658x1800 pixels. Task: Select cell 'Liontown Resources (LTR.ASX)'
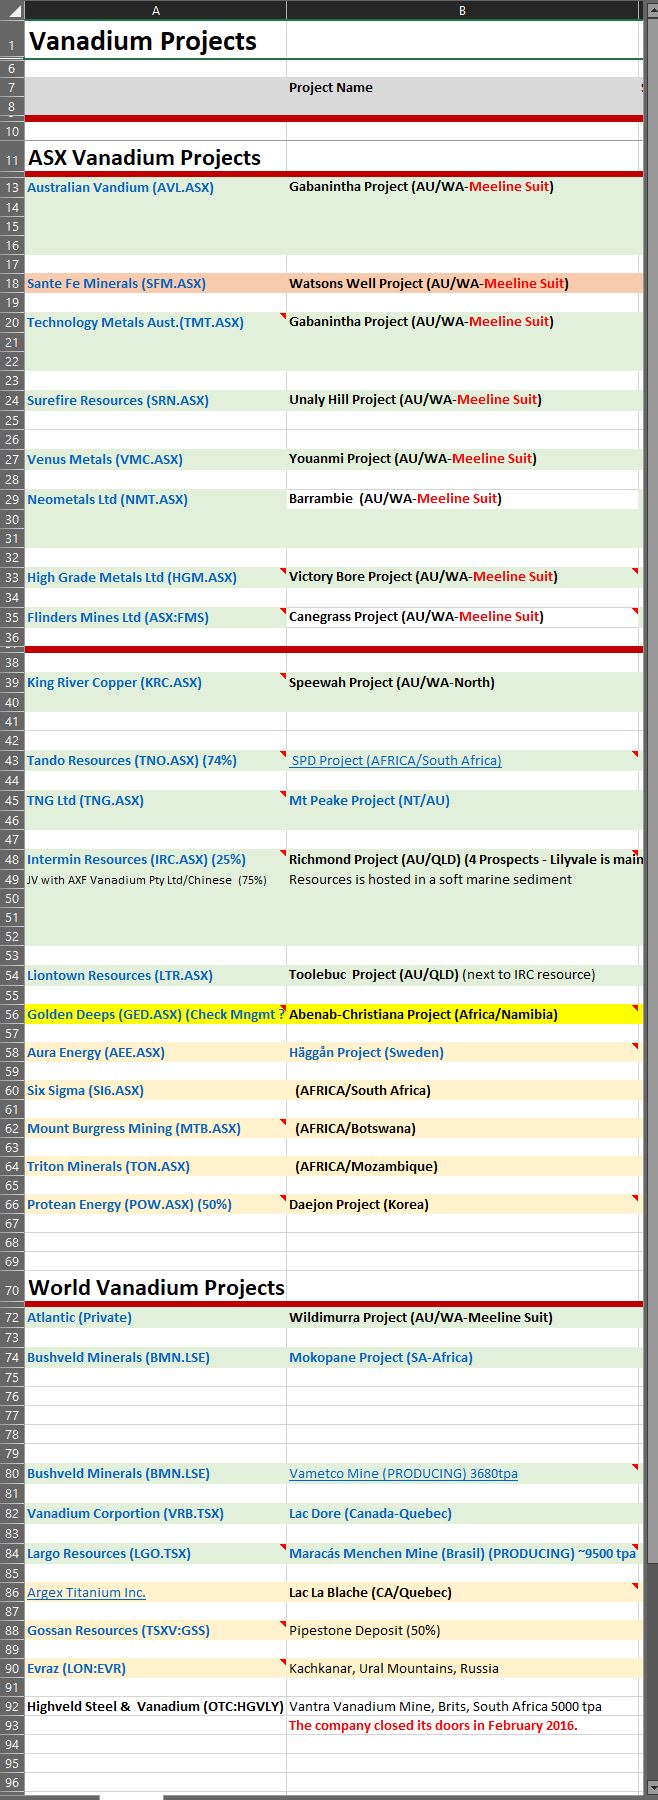(155, 975)
